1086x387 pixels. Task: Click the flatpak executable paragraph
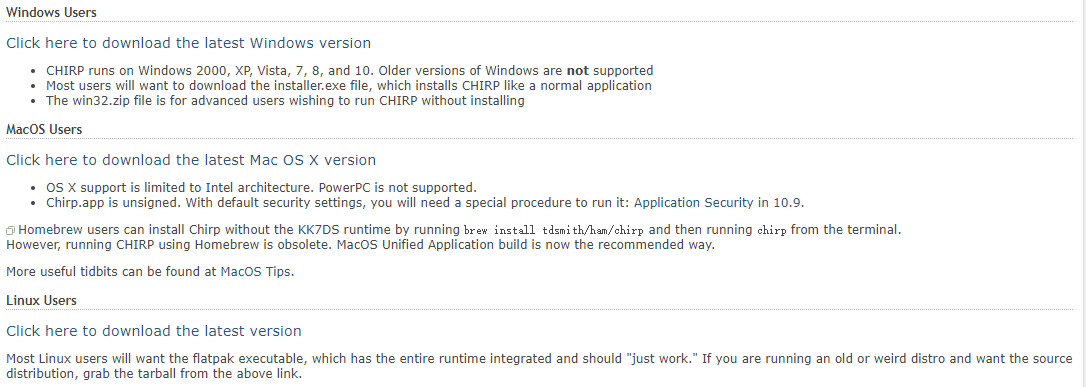pos(539,367)
